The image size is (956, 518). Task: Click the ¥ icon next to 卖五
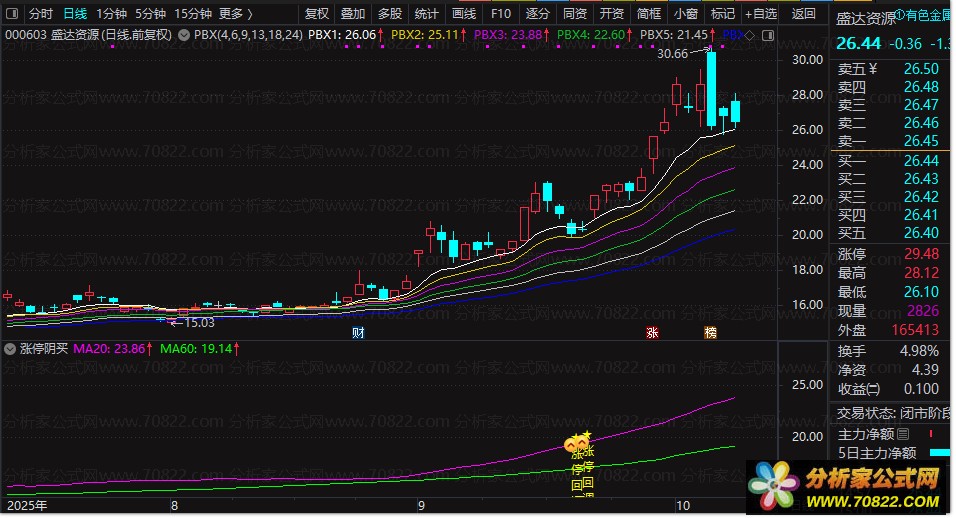[872, 69]
